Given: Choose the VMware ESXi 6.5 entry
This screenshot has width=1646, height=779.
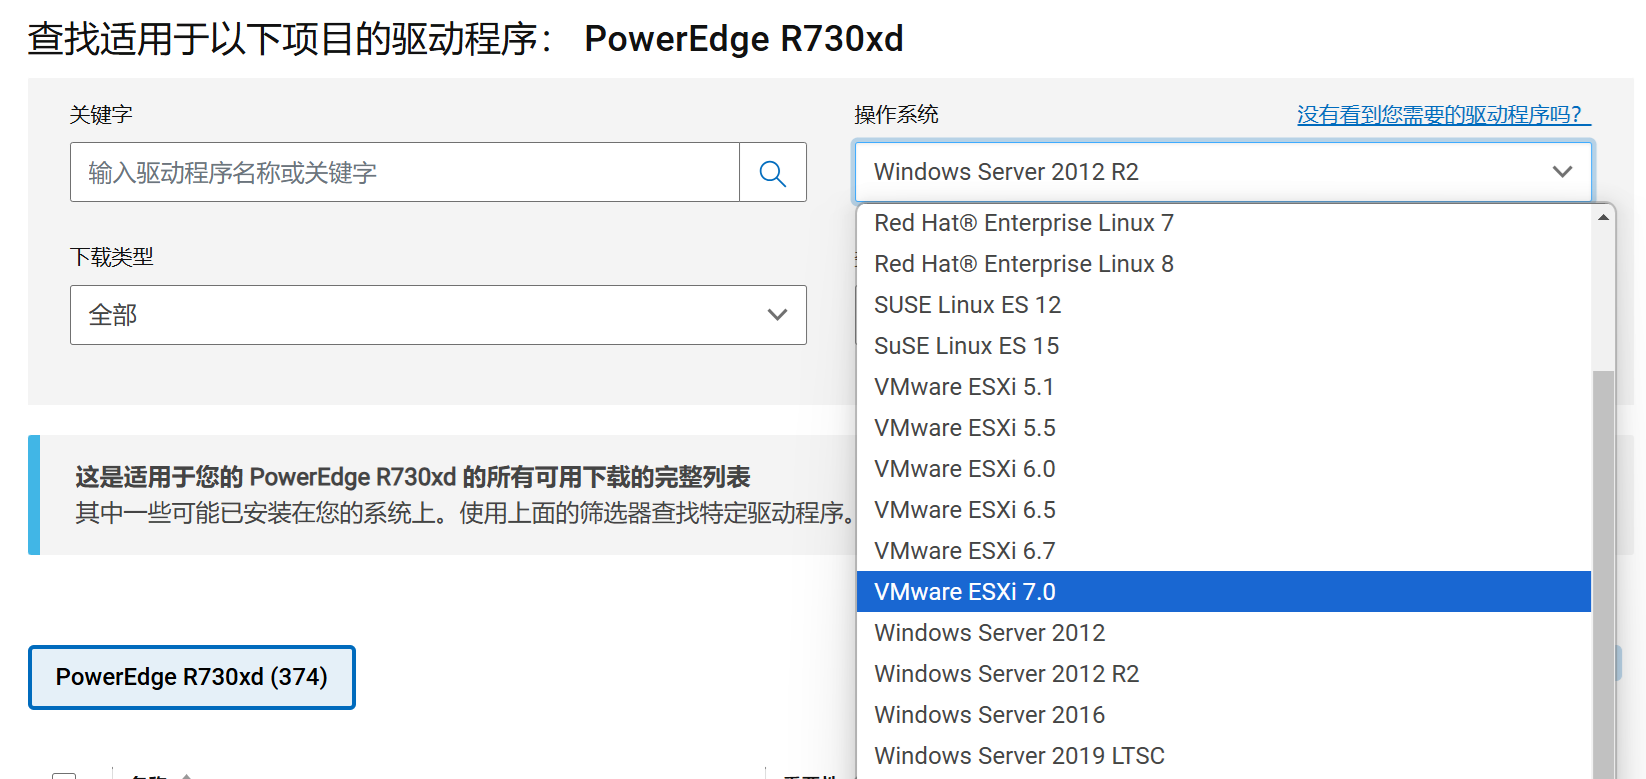Looking at the screenshot, I should [x=964, y=510].
